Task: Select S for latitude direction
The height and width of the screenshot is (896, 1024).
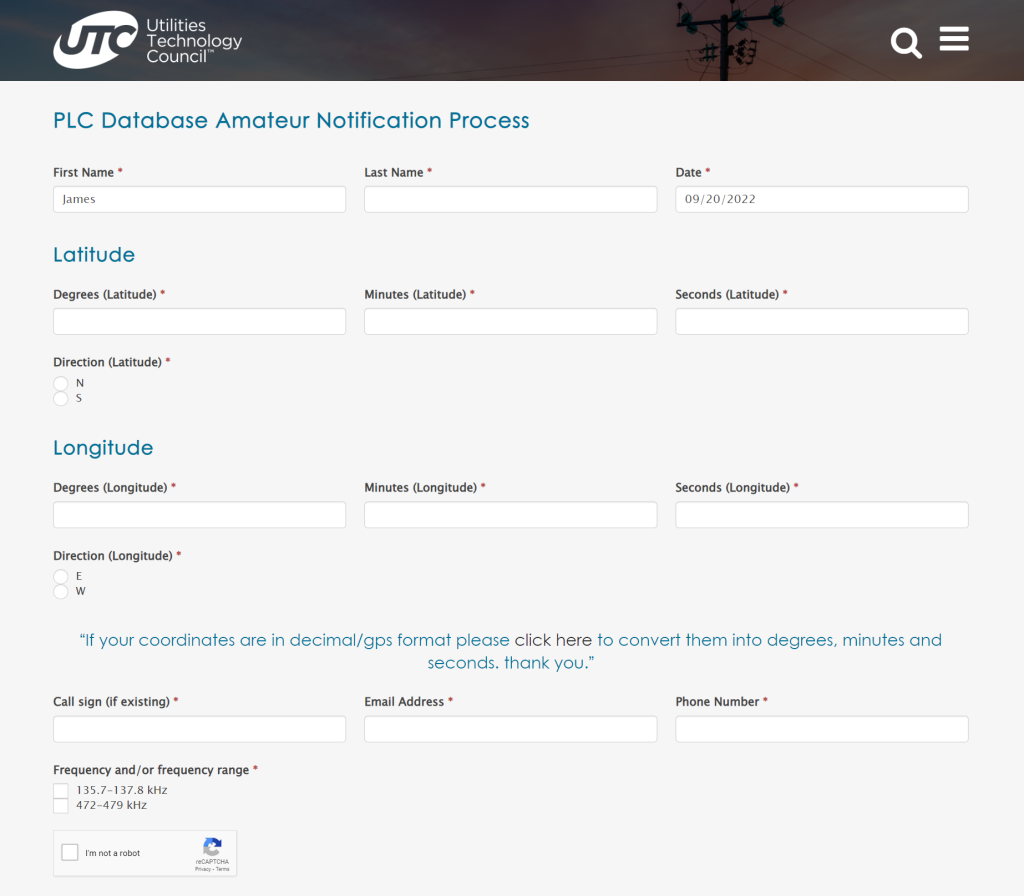Action: point(61,398)
